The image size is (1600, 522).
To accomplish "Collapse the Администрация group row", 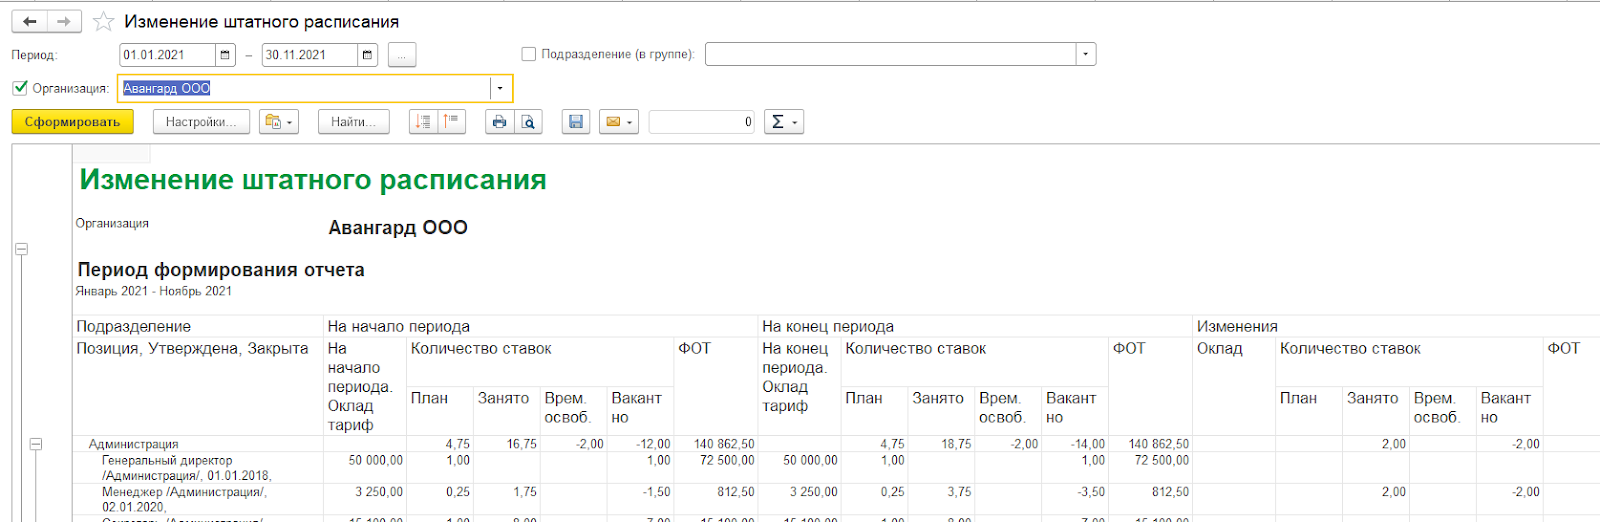I will tap(36, 444).
